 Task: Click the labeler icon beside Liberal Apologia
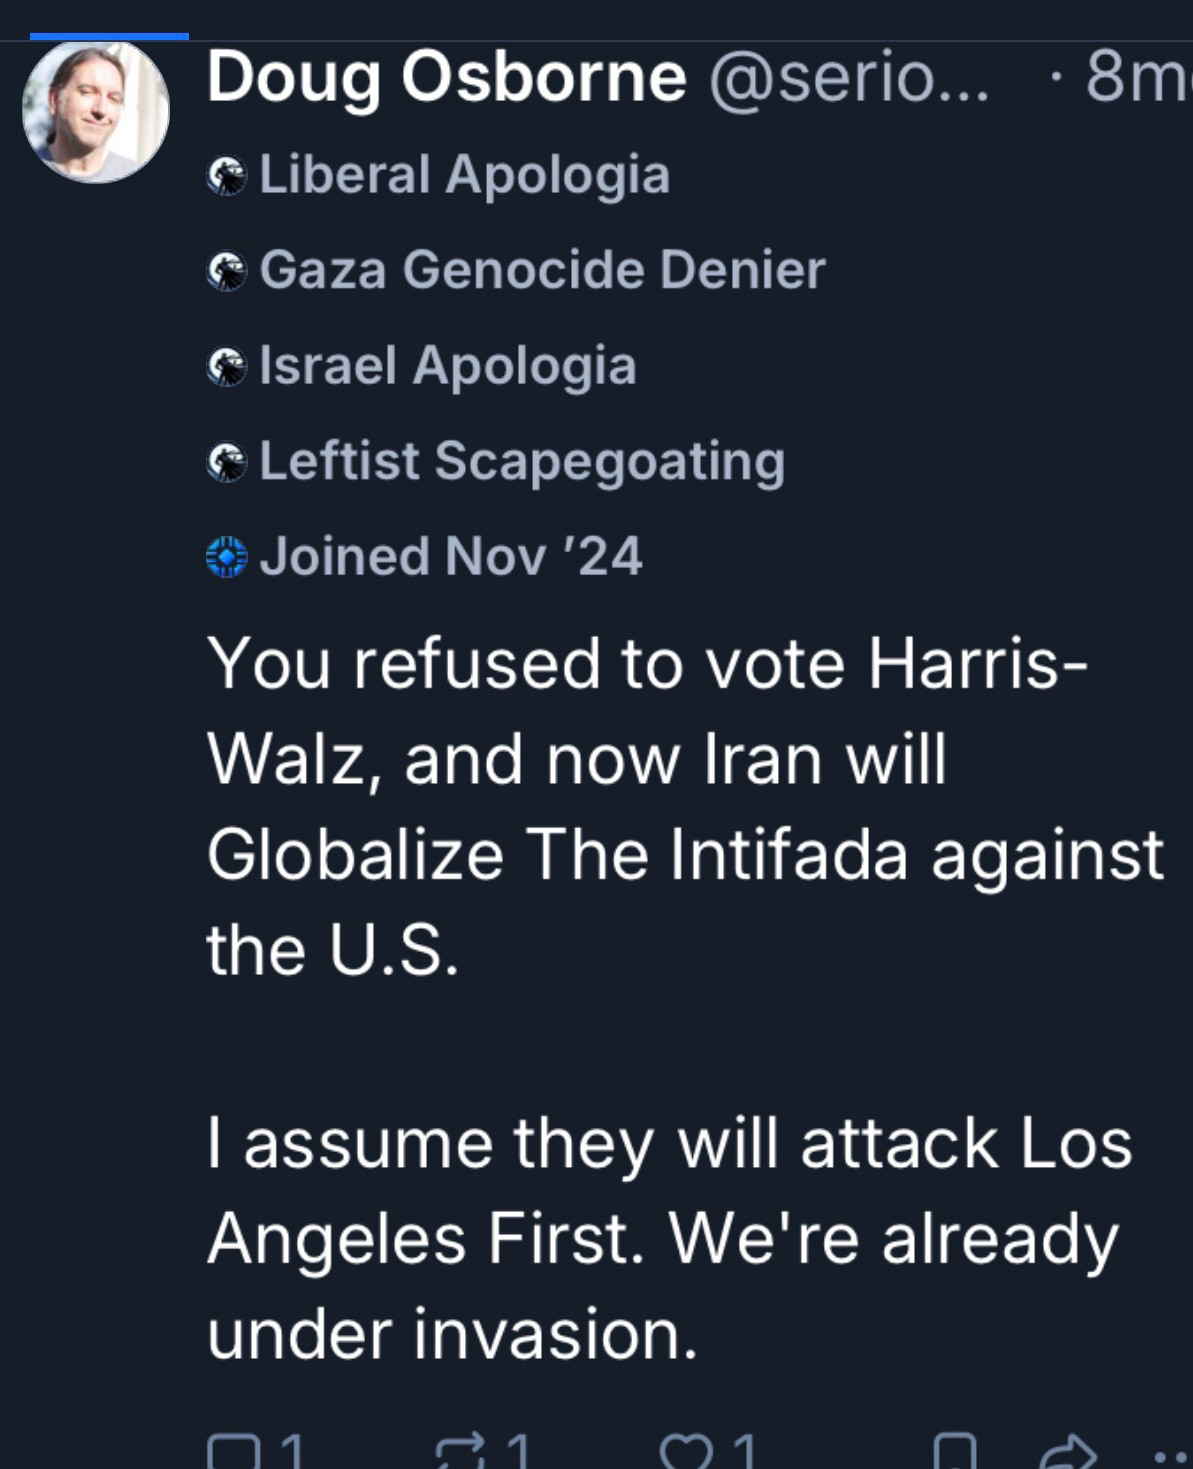coord(227,177)
